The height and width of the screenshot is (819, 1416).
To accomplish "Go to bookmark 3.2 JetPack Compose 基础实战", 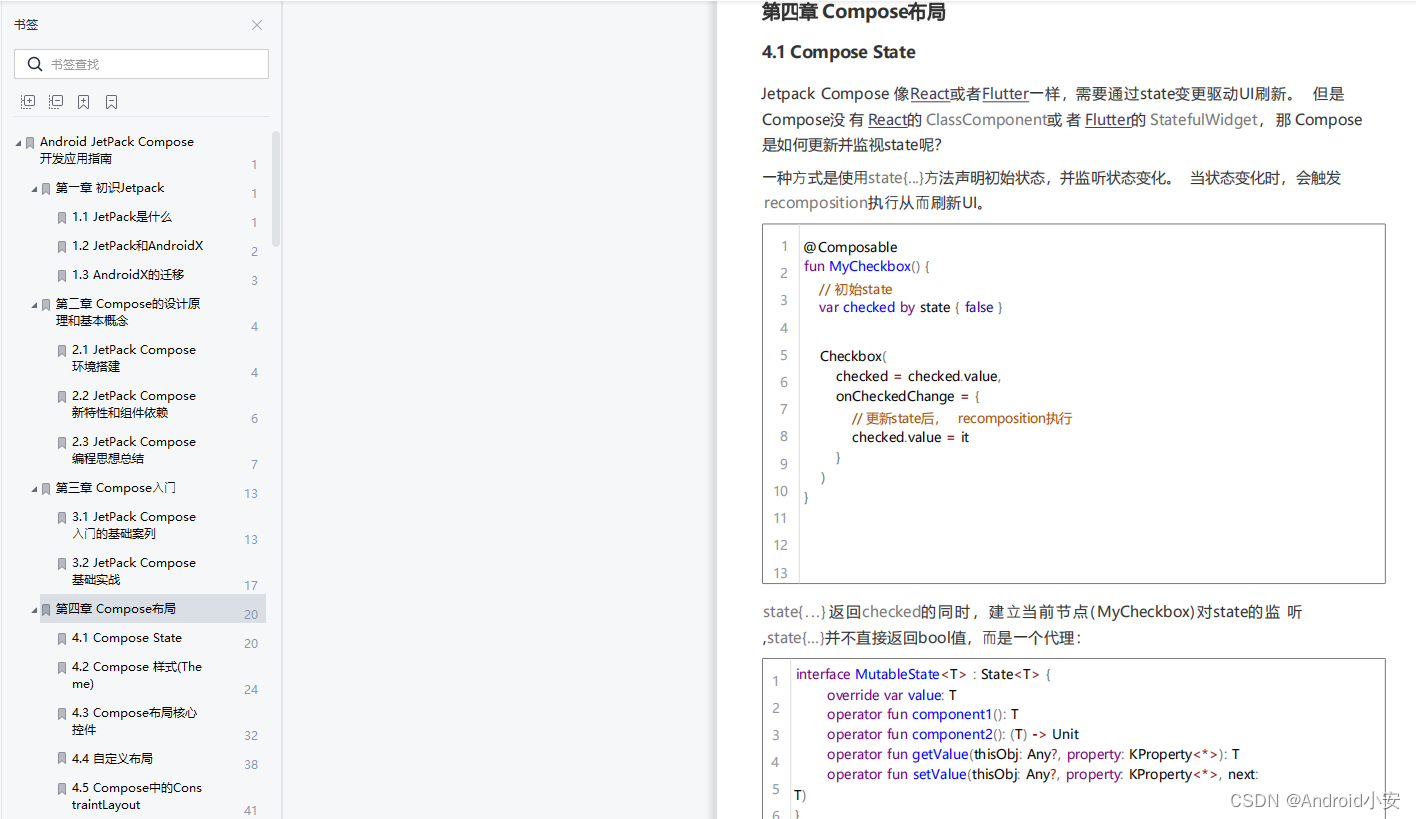I will coord(134,571).
